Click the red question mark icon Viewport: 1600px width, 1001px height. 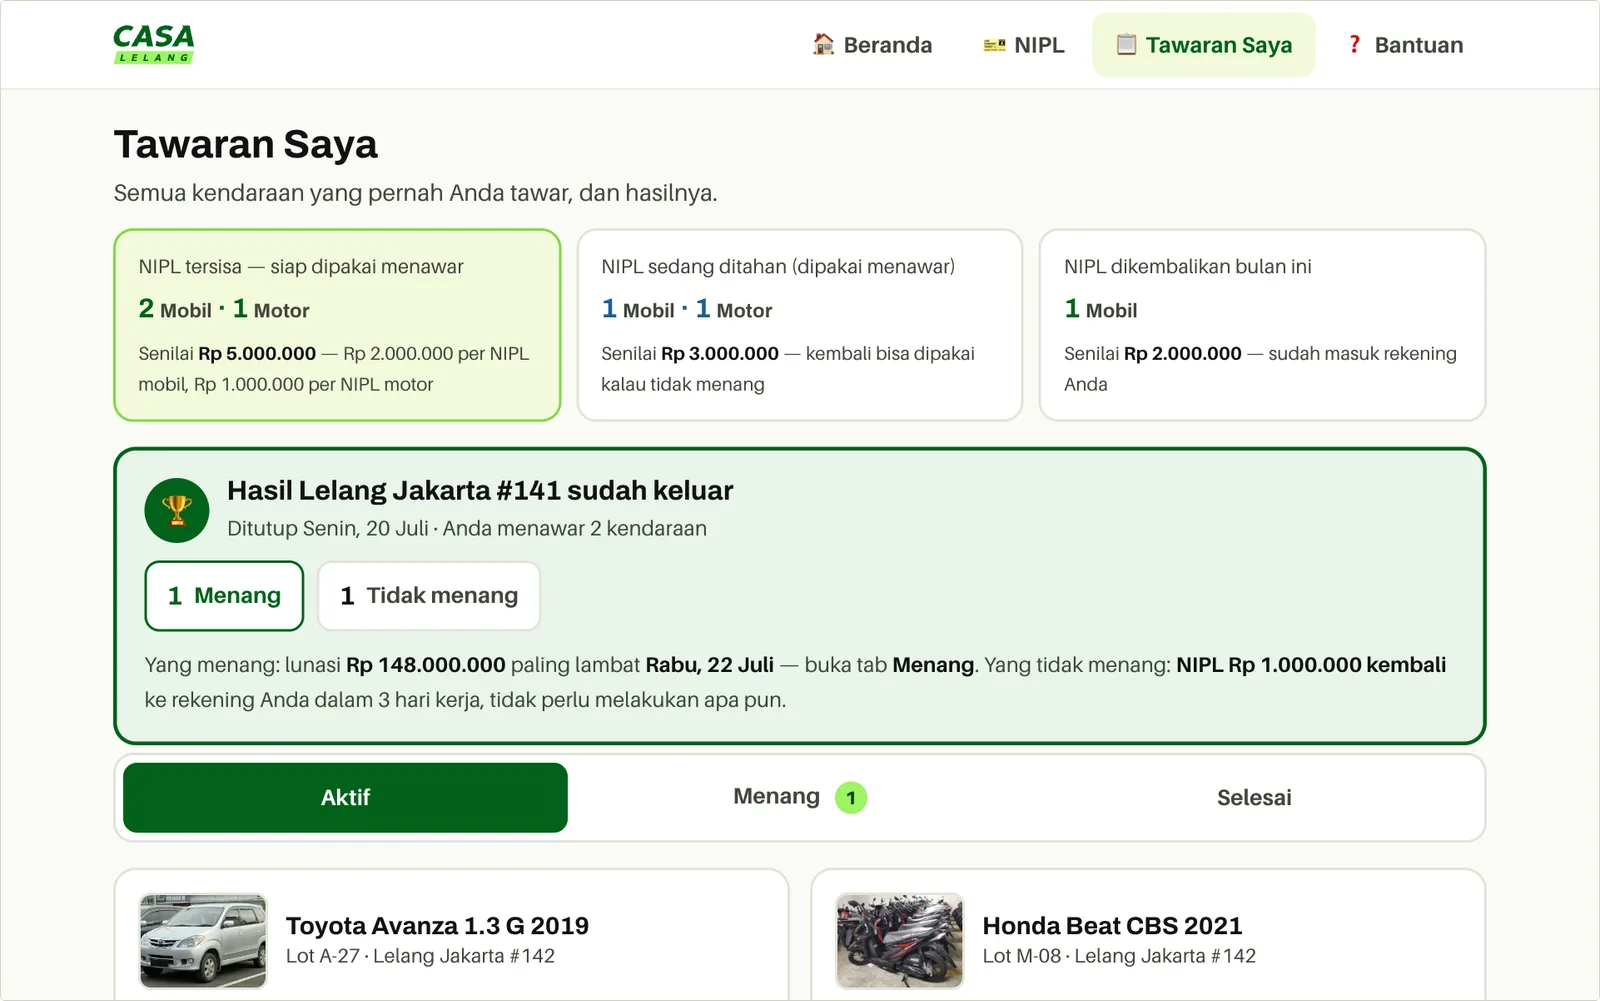1354,44
